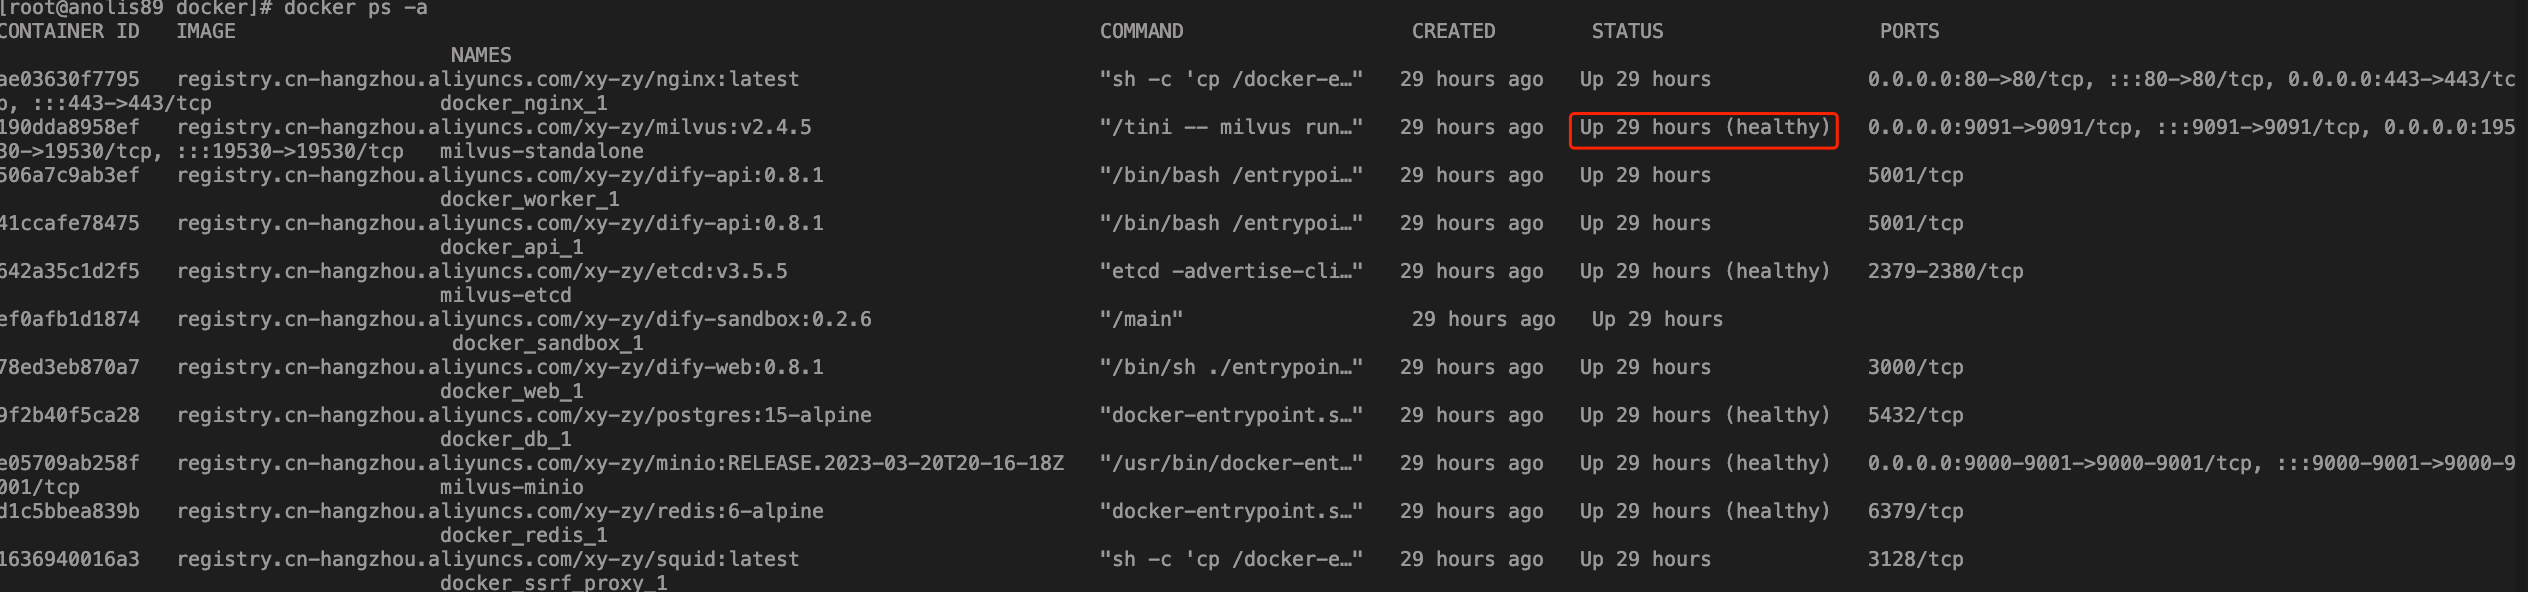2528x592 pixels.
Task: Click container ID ae03630f7795
Action: click(70, 80)
